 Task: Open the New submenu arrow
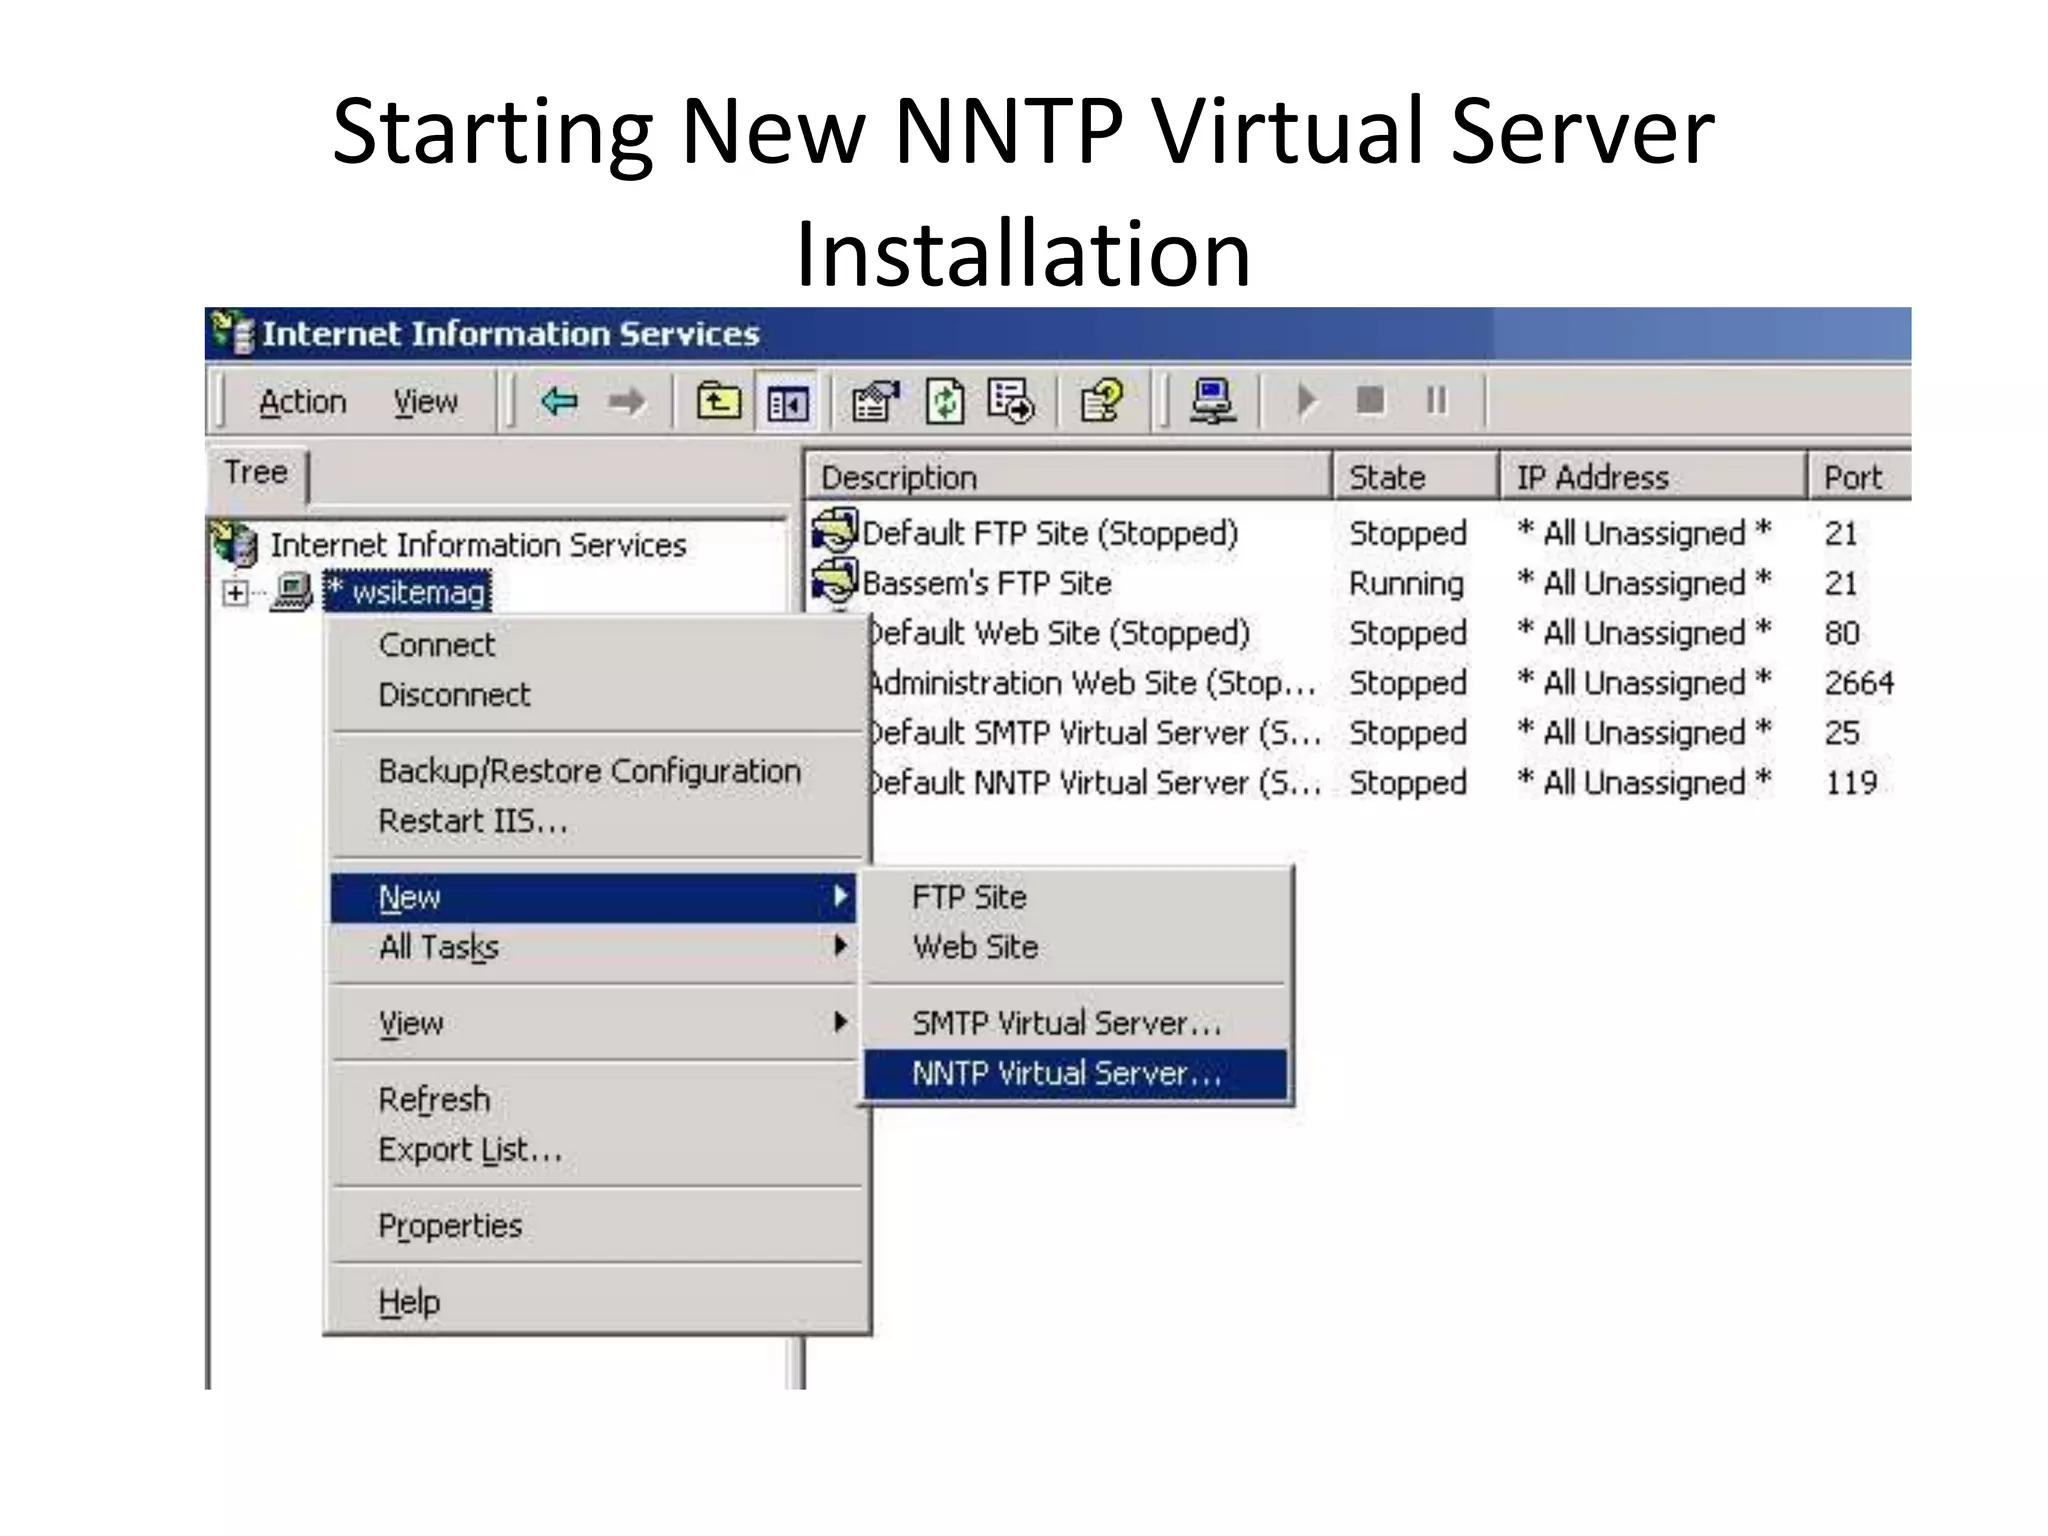pos(841,896)
